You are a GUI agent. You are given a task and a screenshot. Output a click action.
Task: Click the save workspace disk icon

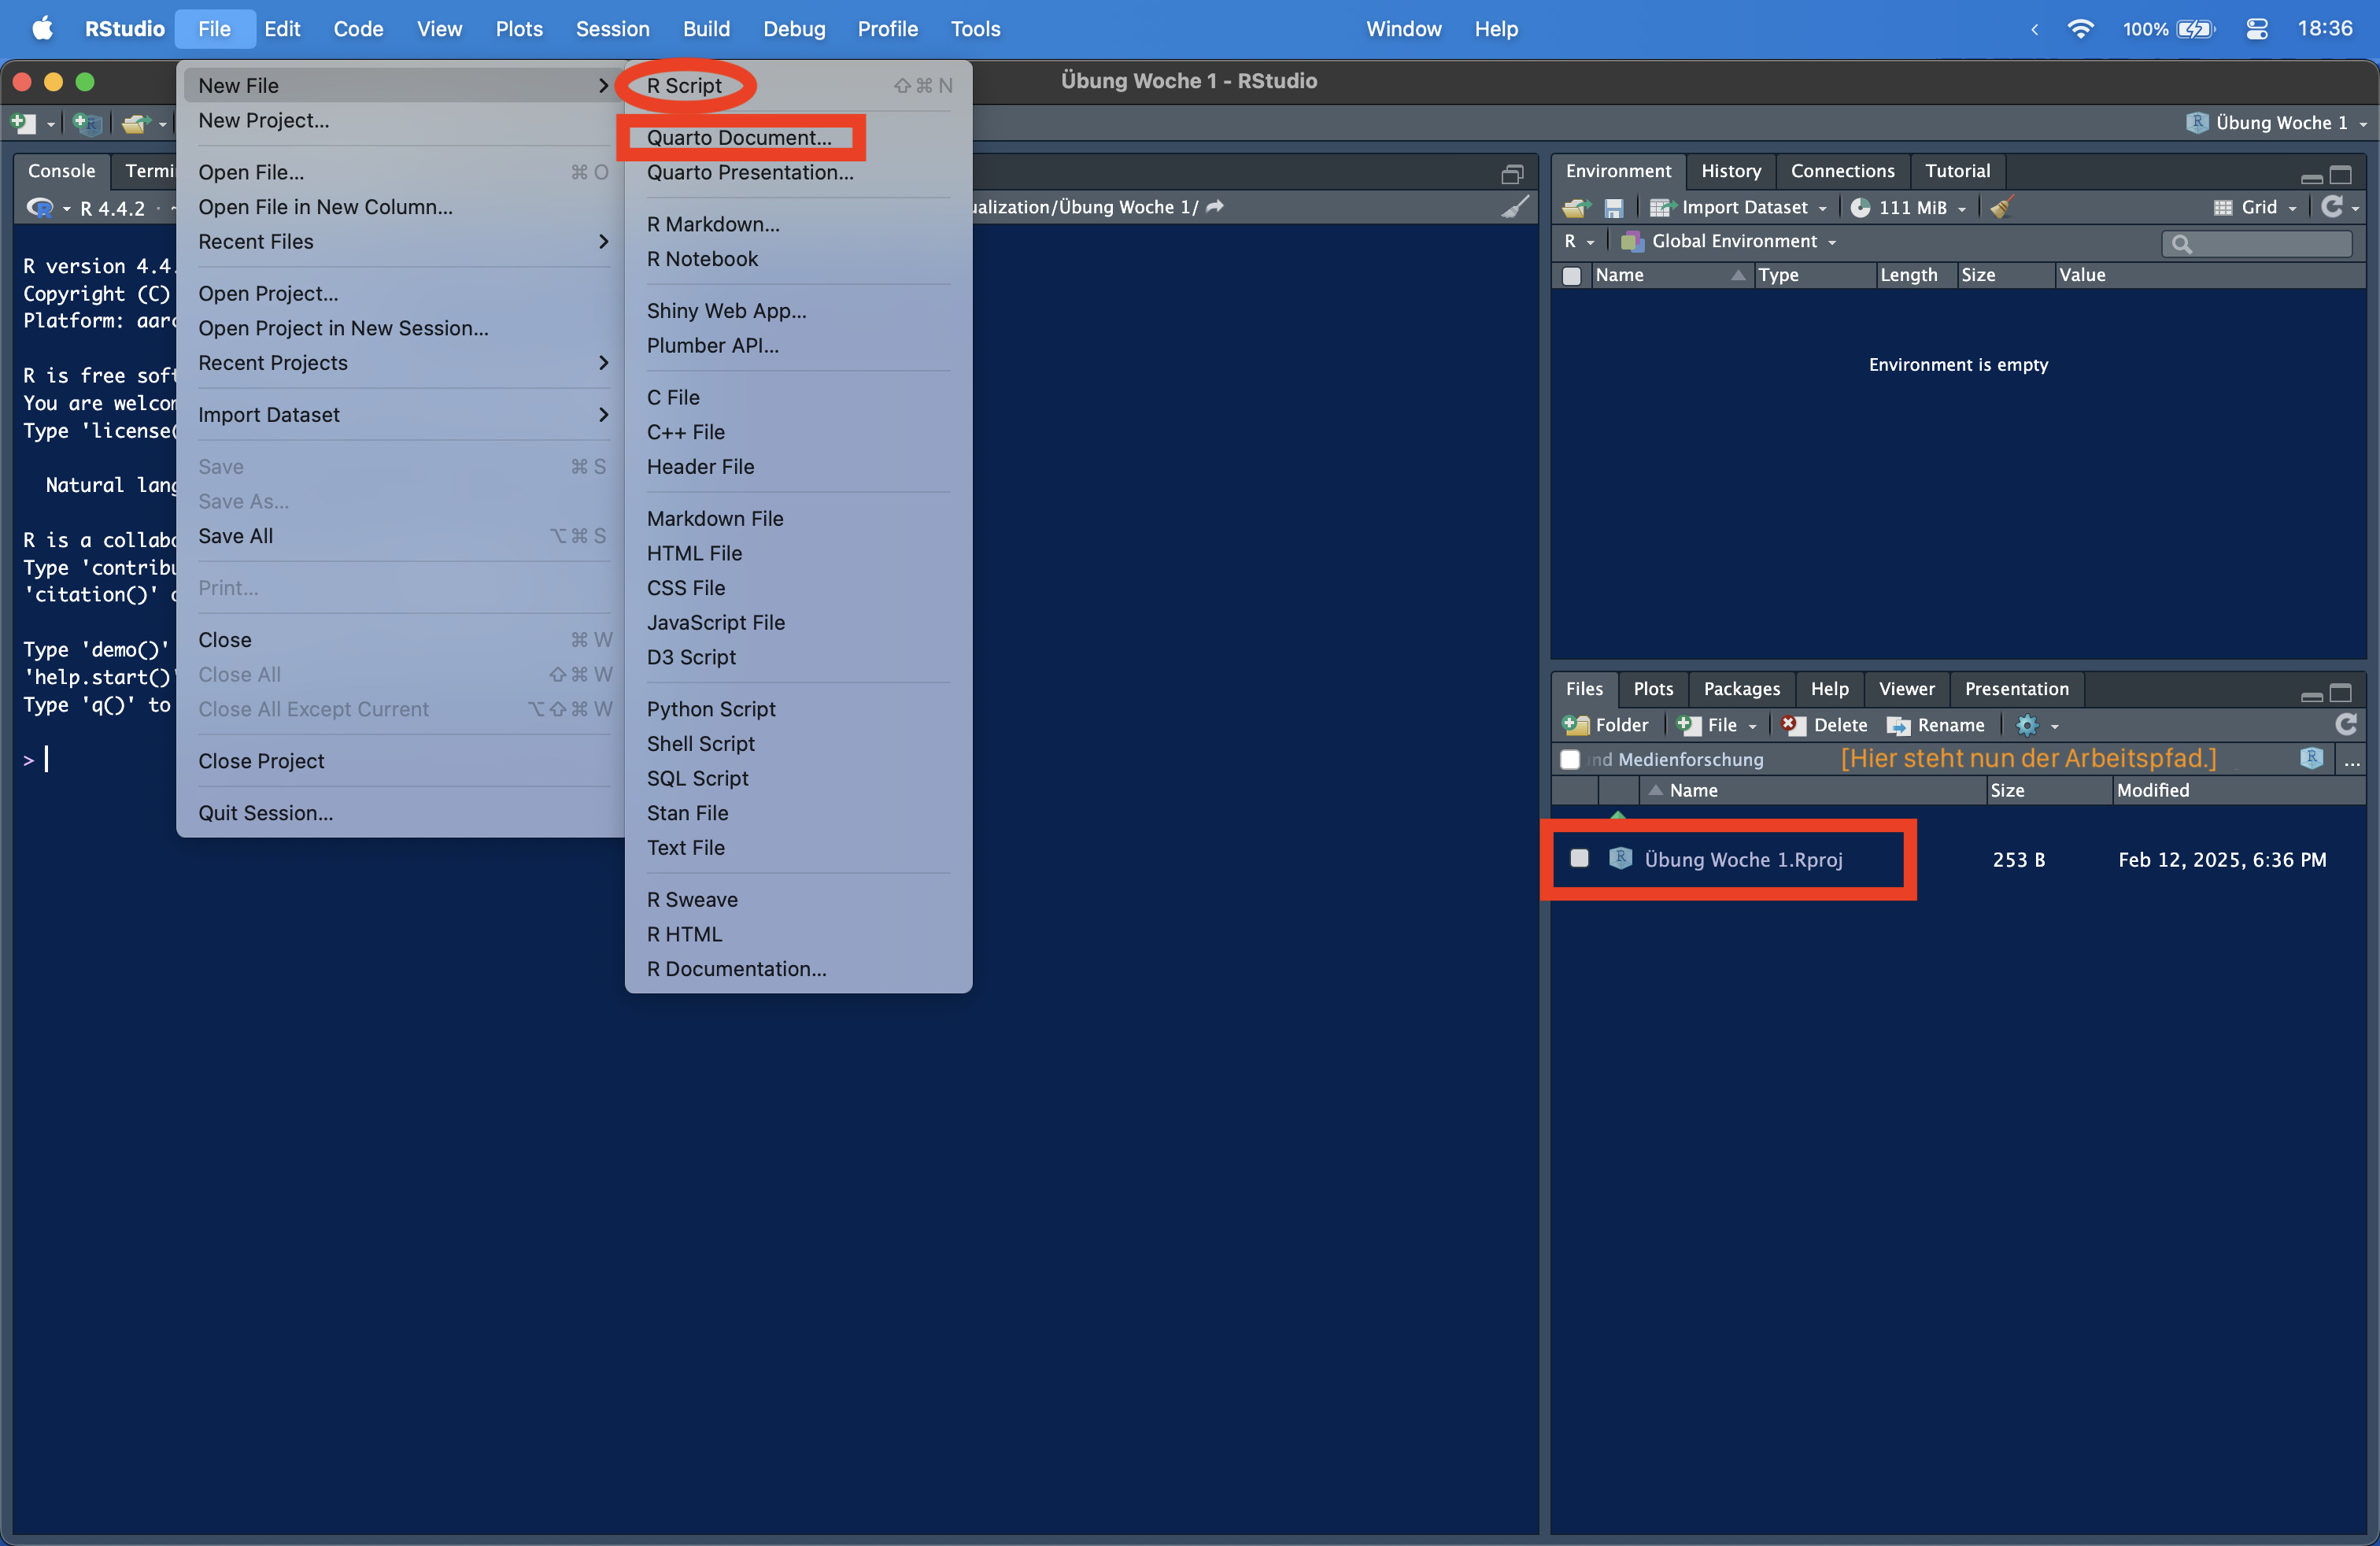coord(1613,208)
